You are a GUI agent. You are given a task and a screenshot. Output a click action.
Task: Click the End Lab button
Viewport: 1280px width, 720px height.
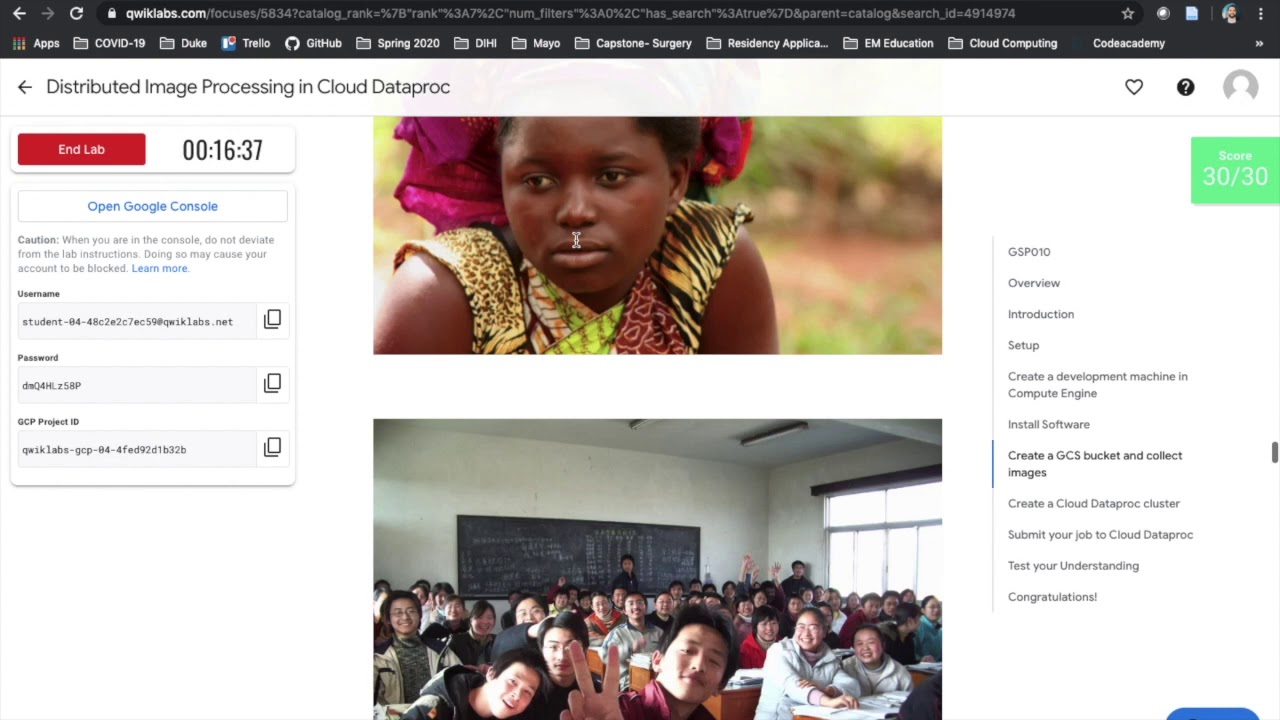click(81, 149)
